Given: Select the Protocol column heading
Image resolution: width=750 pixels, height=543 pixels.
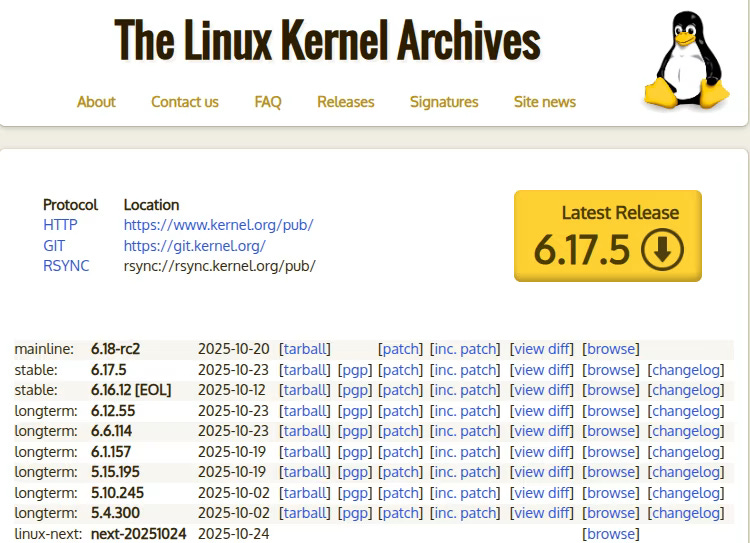Looking at the screenshot, I should tap(70, 205).
